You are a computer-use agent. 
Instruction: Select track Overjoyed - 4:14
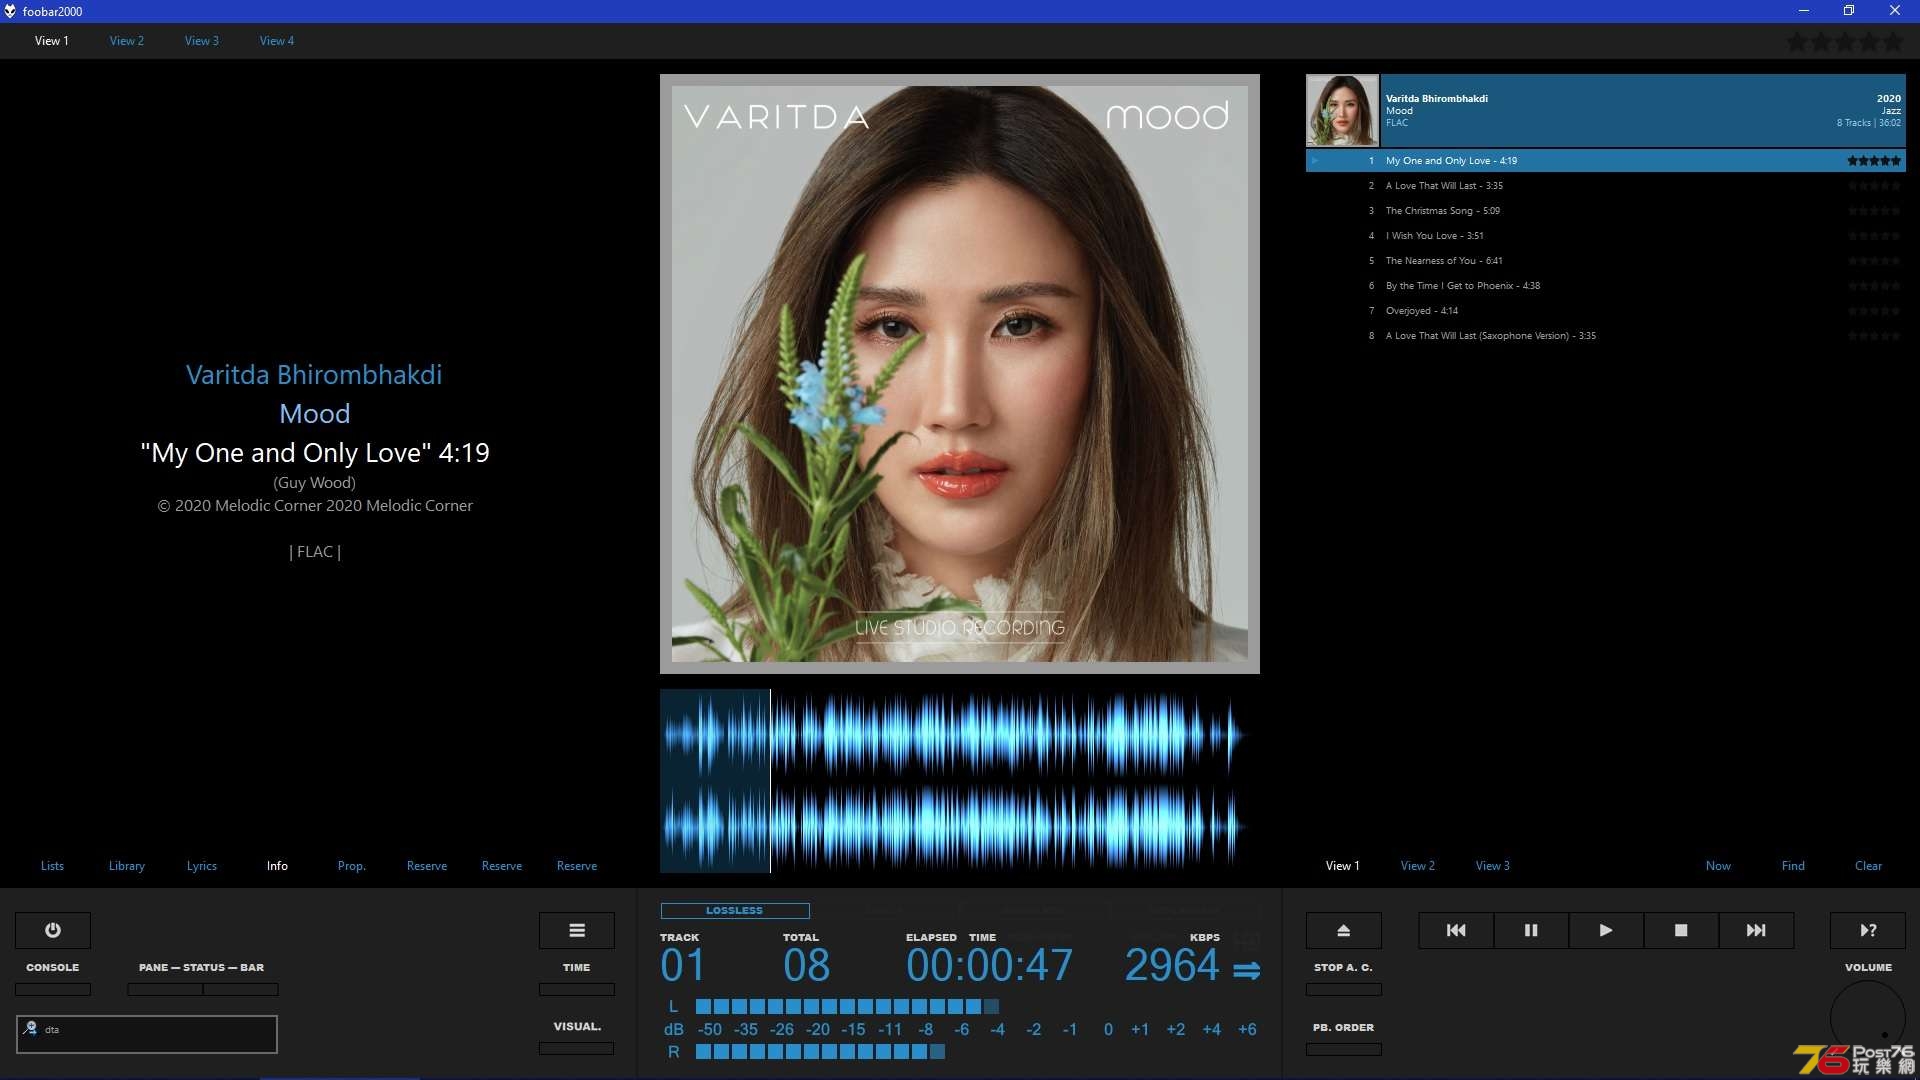[x=1606, y=311]
